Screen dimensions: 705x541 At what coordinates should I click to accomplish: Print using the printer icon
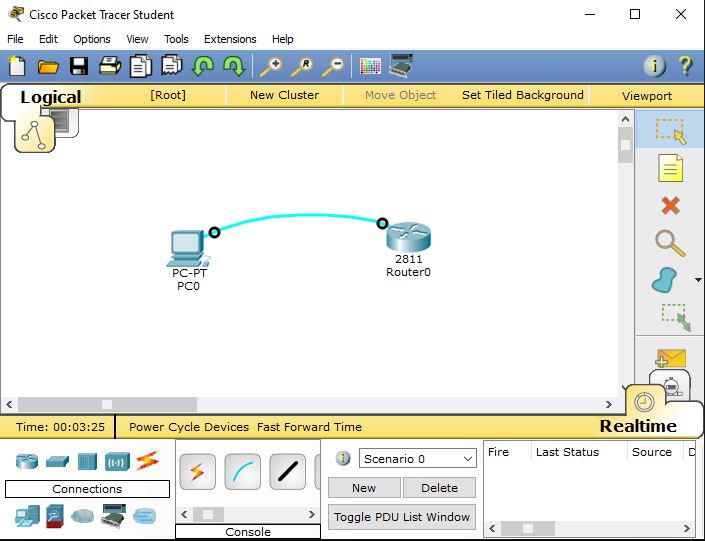(x=110, y=66)
